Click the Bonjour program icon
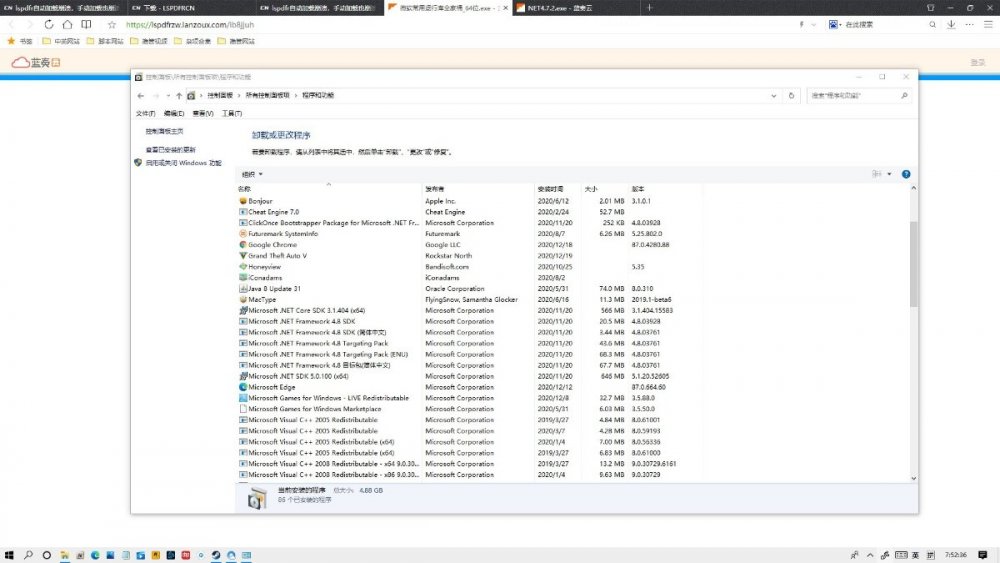Screen dimensions: 1000x563 point(243,201)
